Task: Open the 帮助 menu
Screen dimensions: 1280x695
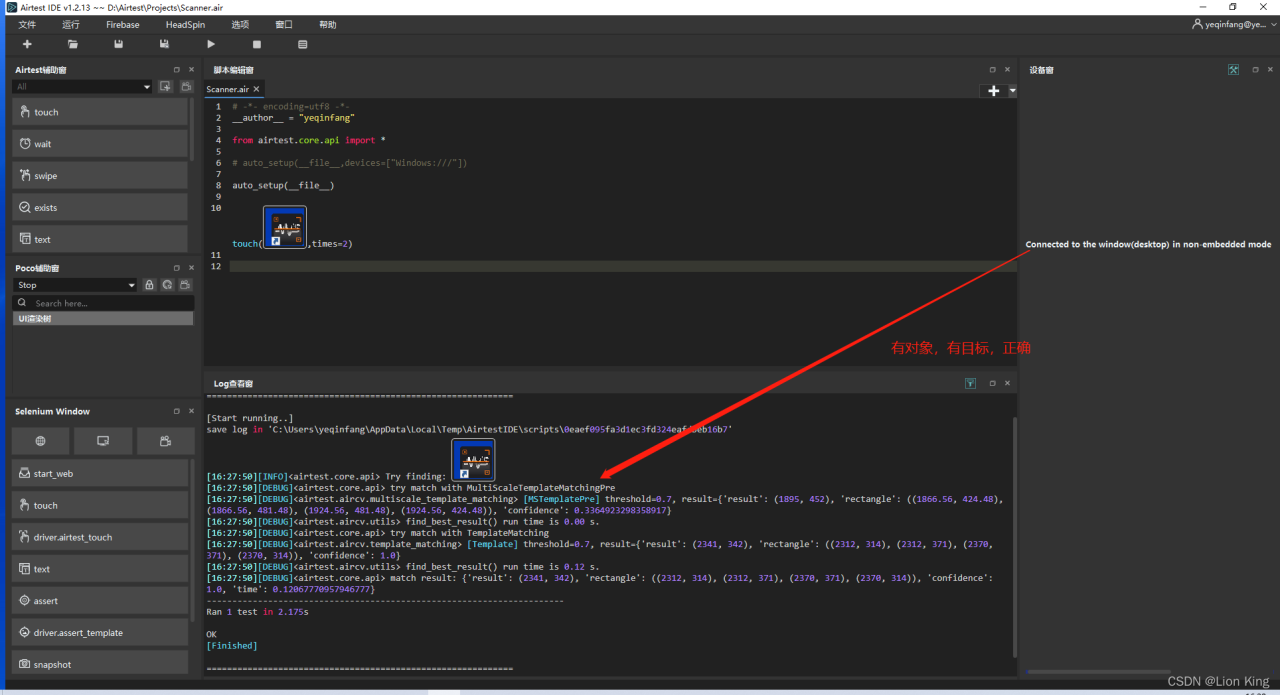Action: click(328, 24)
